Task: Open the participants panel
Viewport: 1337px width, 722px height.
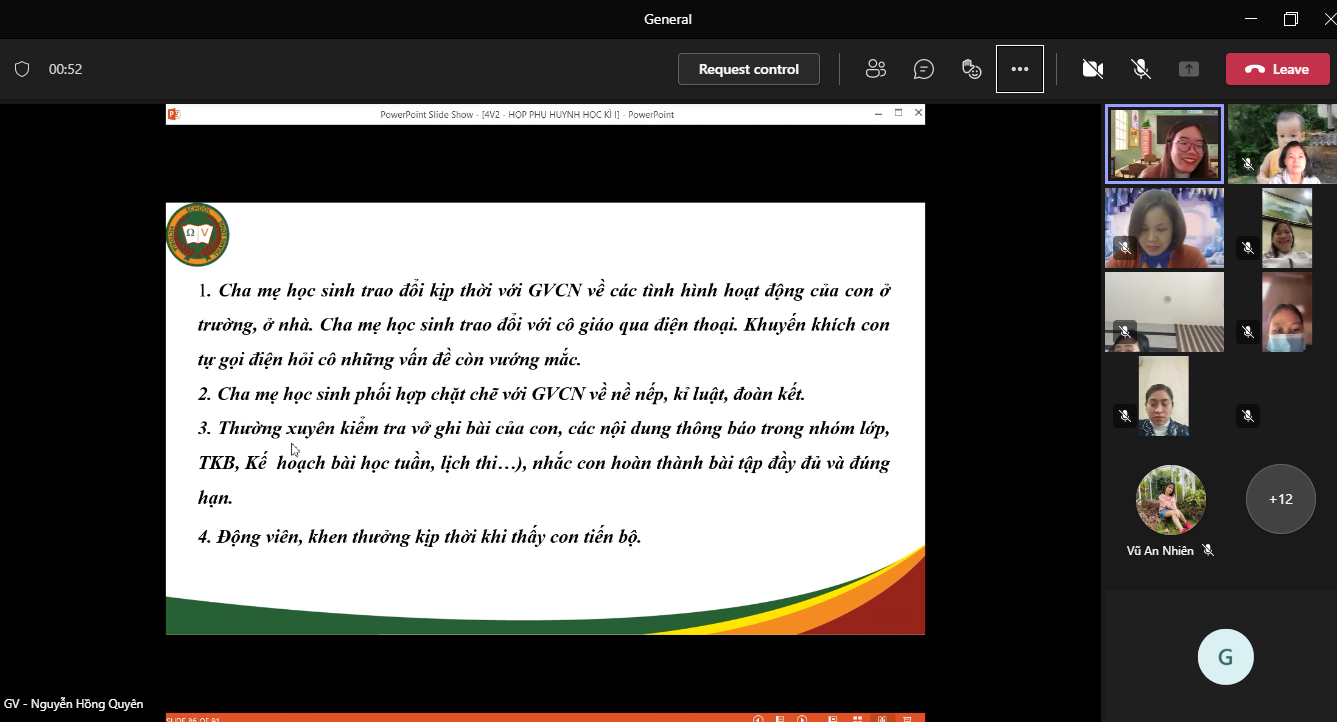Action: (876, 69)
